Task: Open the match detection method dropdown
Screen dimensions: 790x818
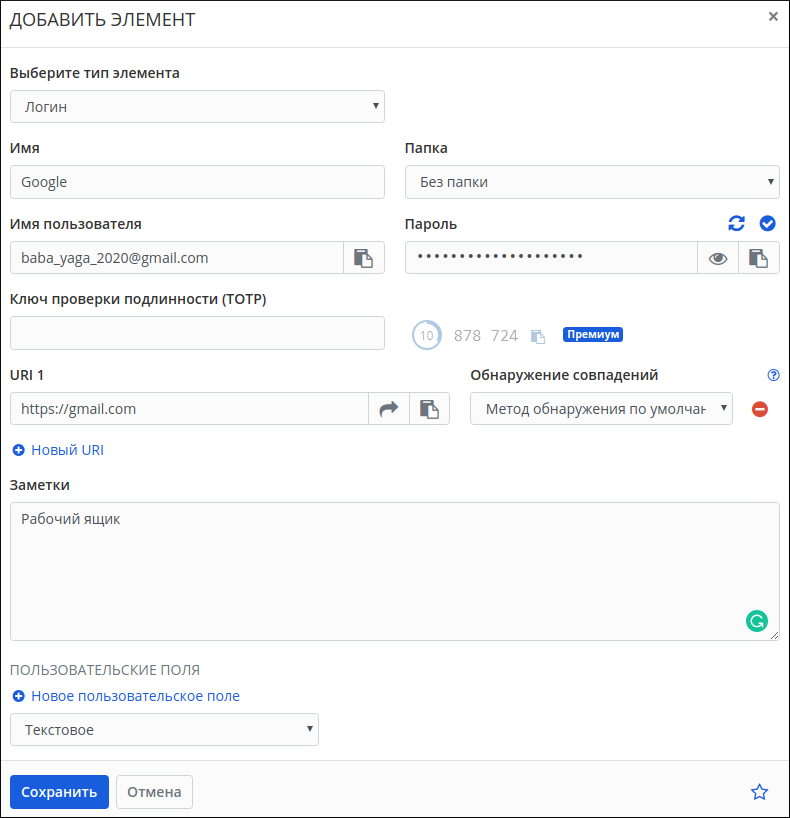Action: pyautogui.click(x=601, y=409)
